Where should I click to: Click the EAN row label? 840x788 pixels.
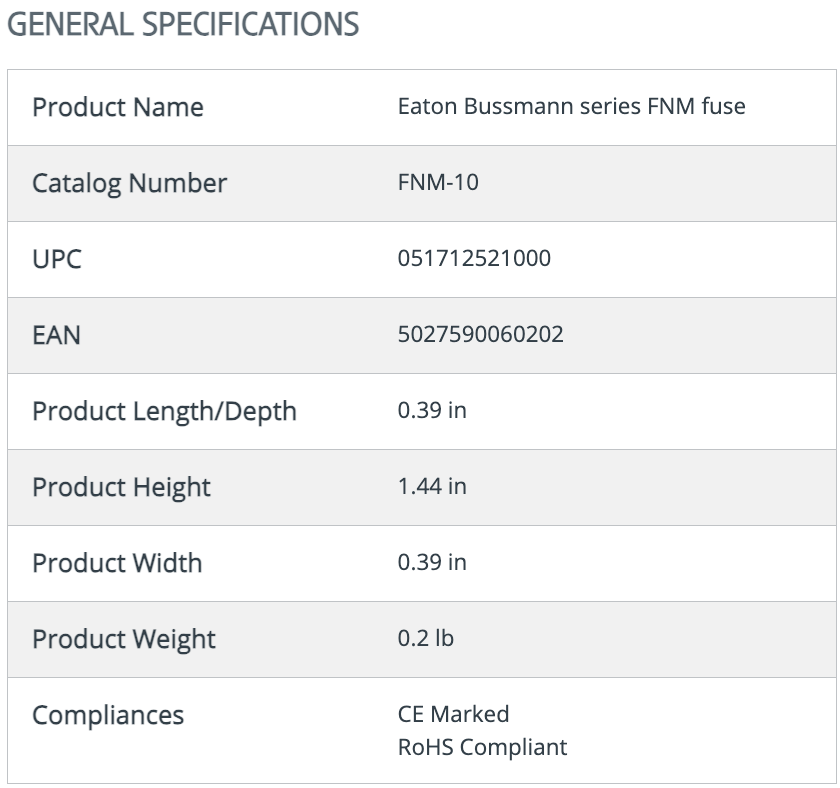click(56, 335)
